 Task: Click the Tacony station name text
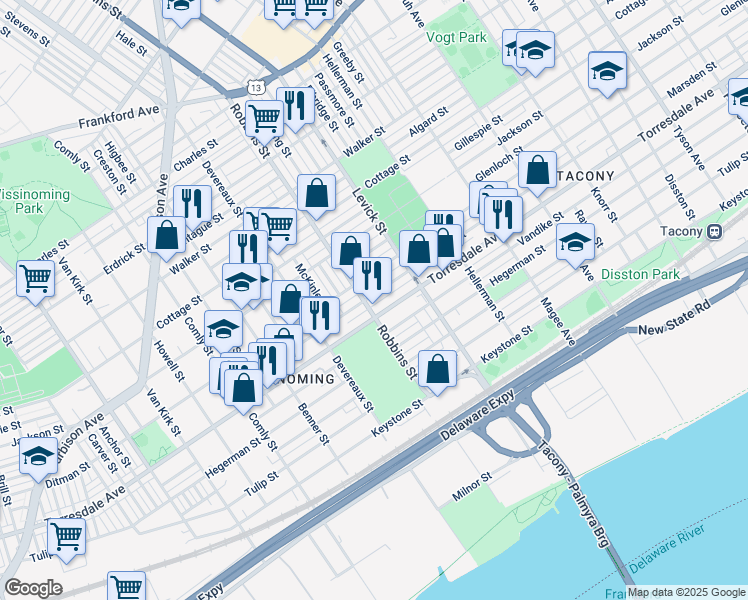(681, 232)
